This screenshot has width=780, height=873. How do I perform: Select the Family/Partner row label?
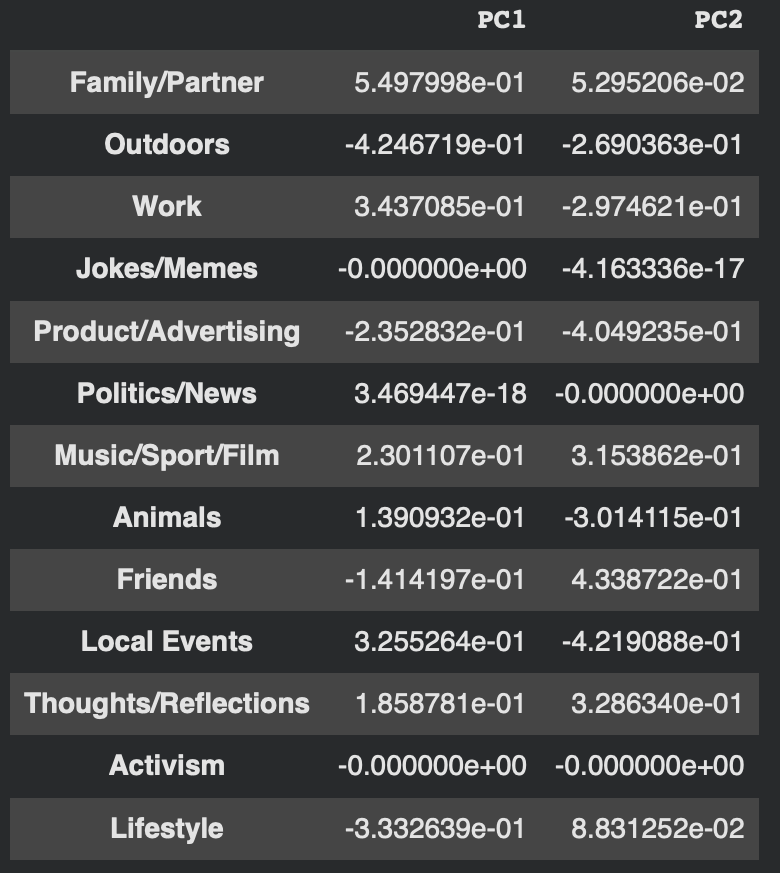tap(167, 82)
